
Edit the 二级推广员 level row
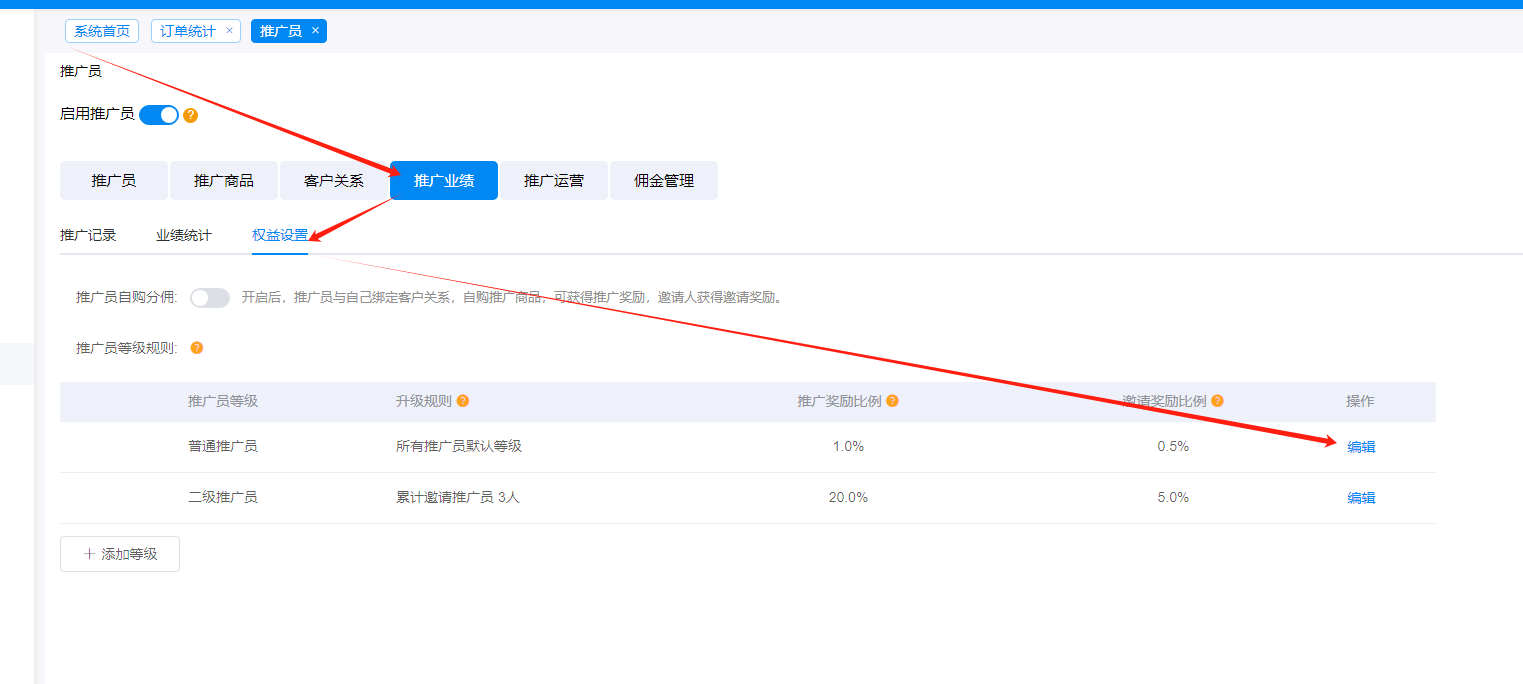coord(1361,498)
